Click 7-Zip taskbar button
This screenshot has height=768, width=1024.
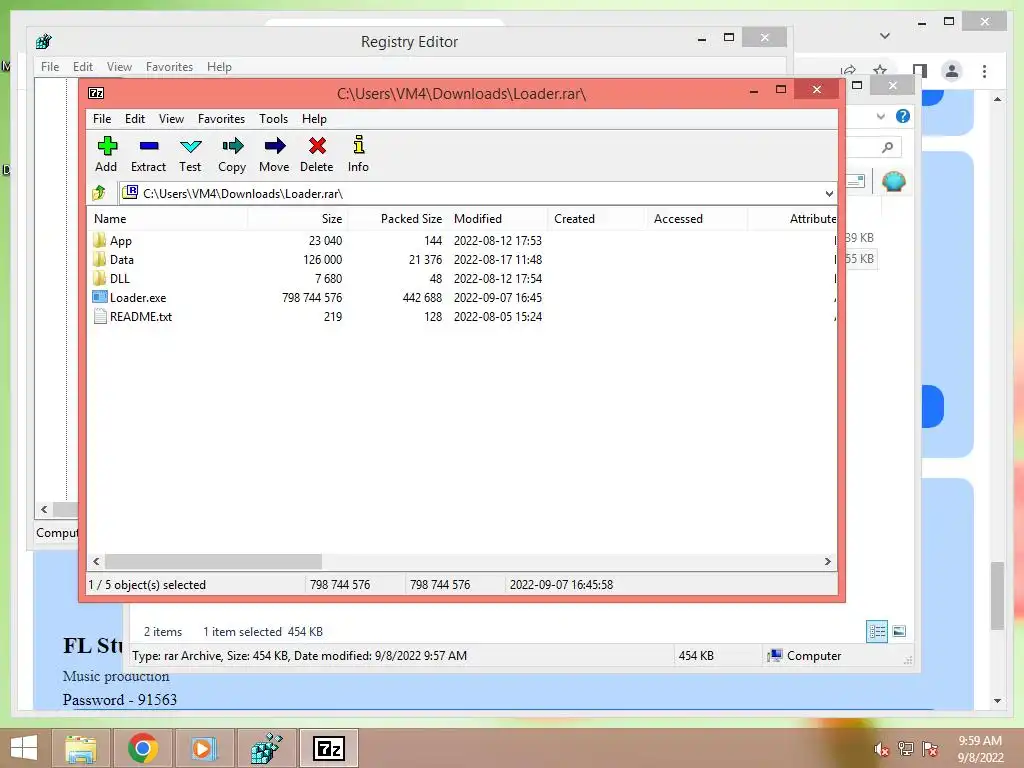[329, 748]
